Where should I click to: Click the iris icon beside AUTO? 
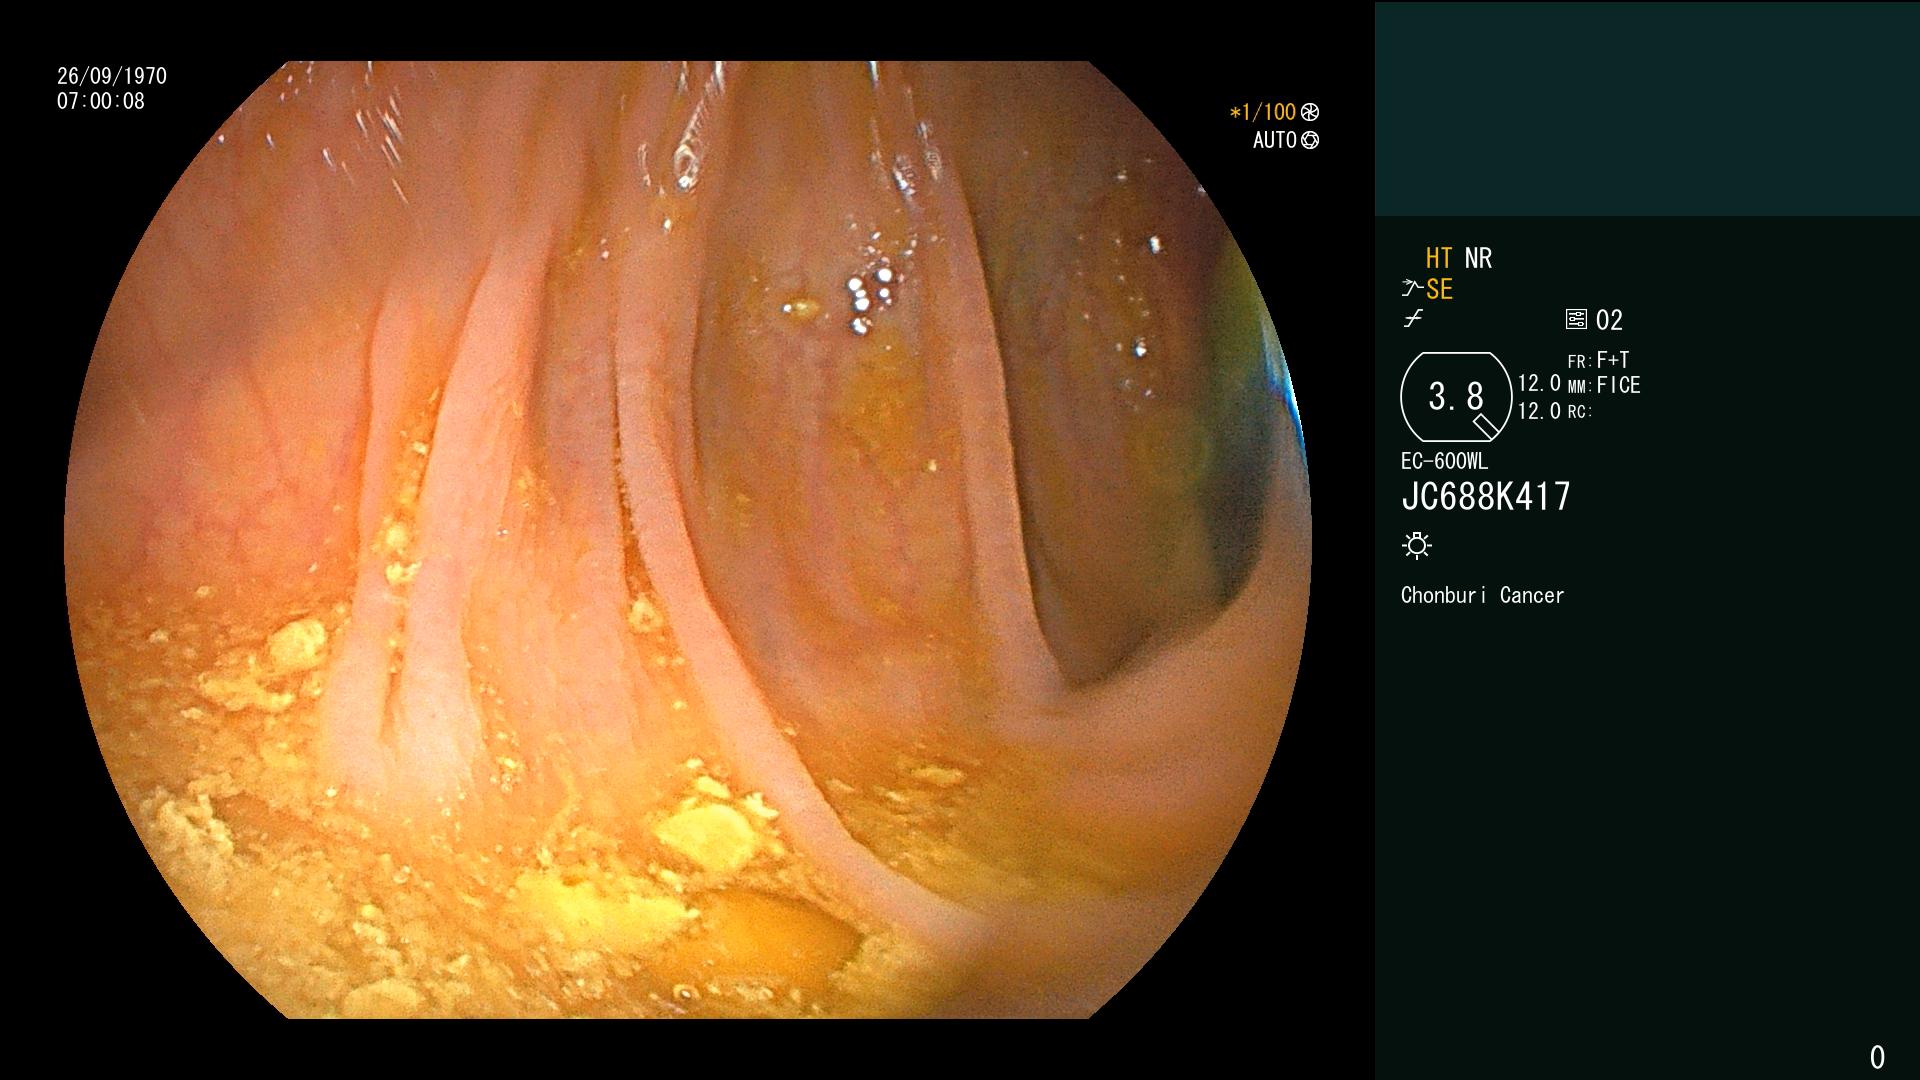click(x=1310, y=140)
